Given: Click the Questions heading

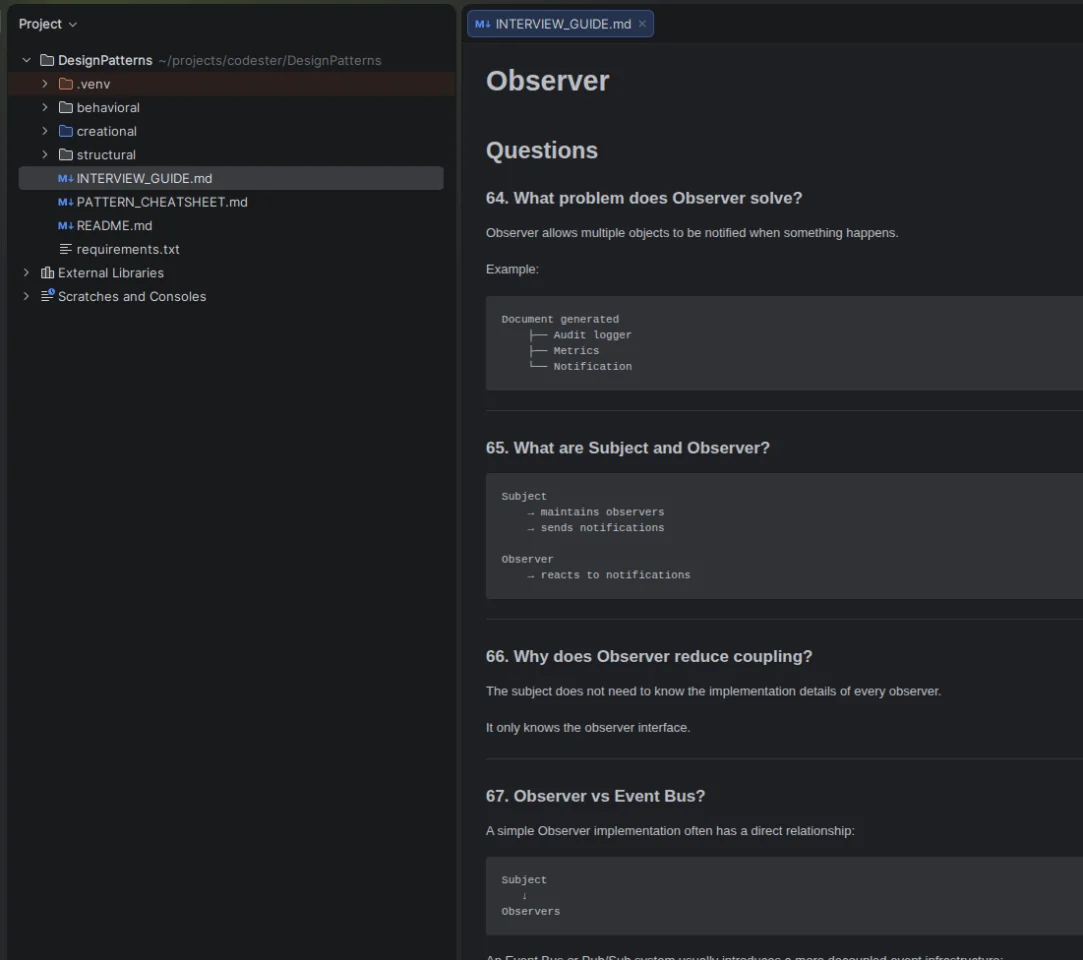Looking at the screenshot, I should [x=542, y=151].
